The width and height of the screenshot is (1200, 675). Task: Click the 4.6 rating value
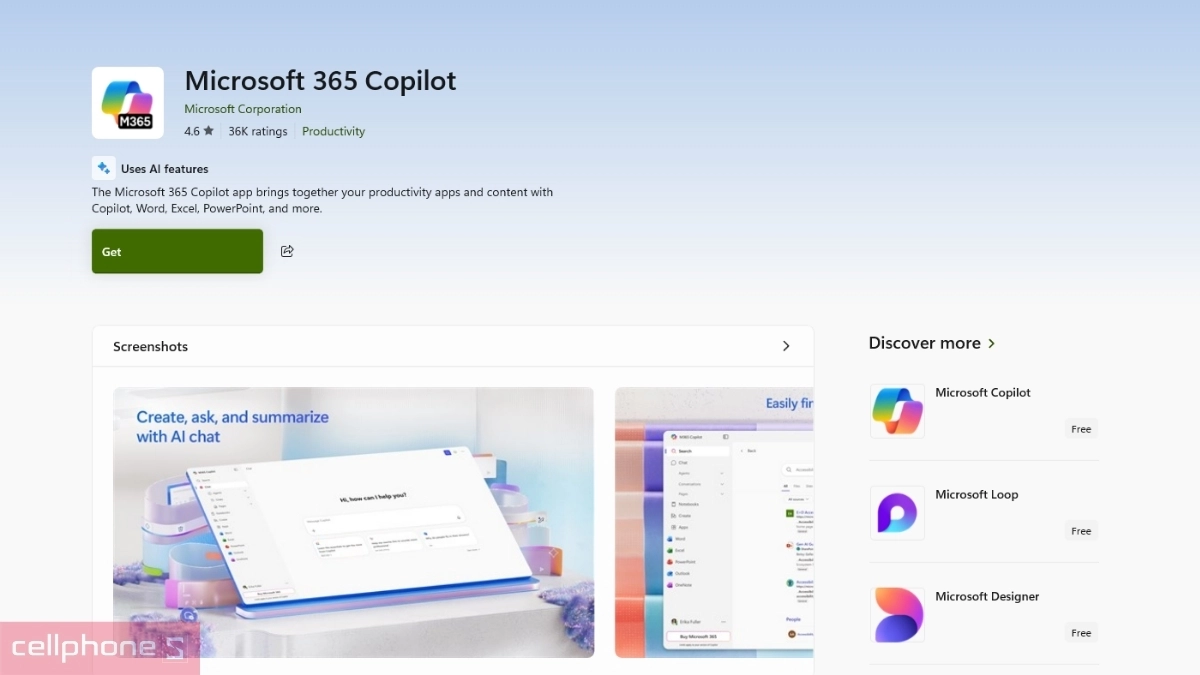pos(192,131)
